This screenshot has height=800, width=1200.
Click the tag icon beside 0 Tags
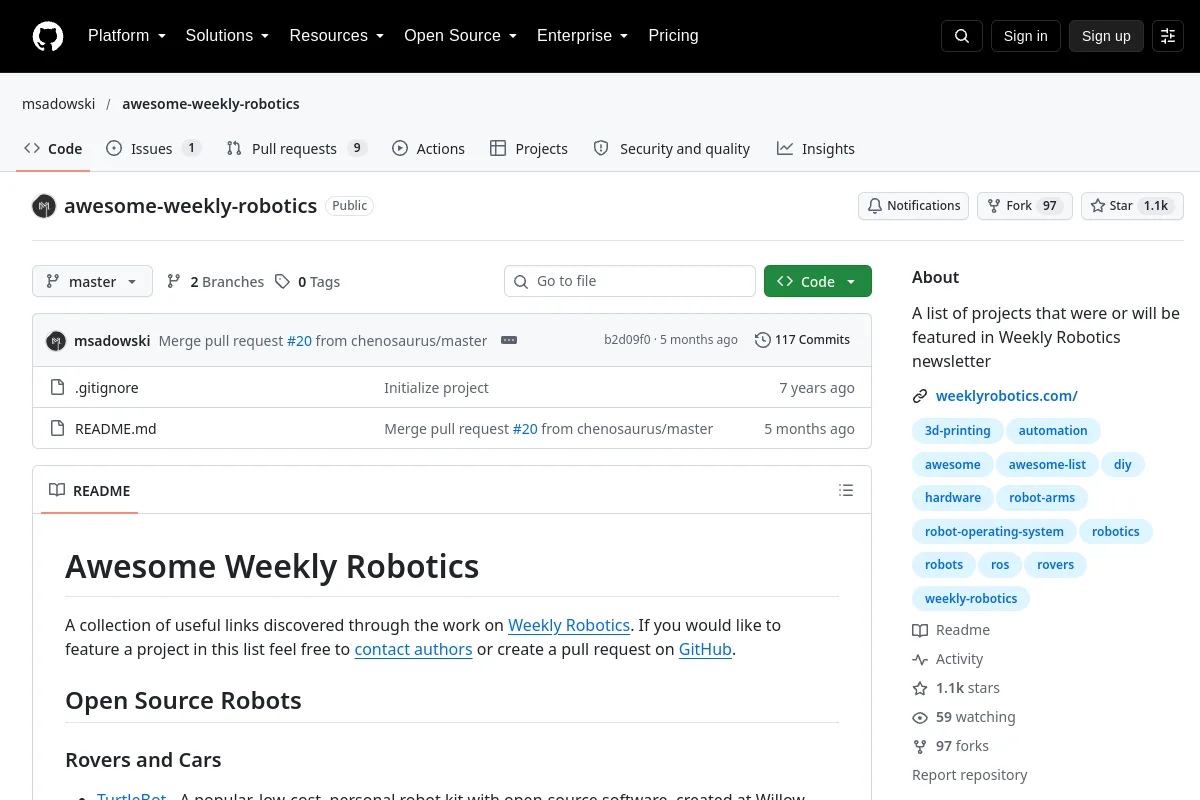click(x=282, y=282)
